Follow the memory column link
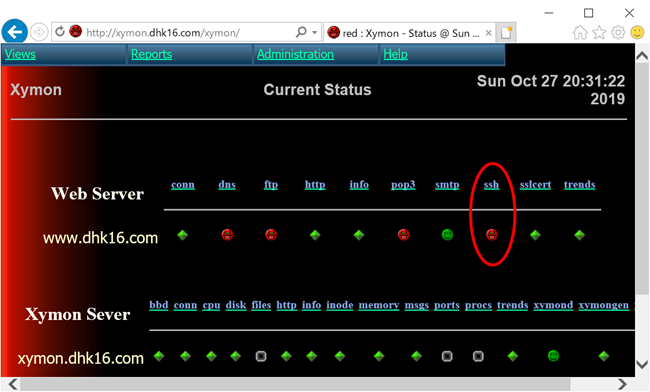The image size is (650, 392). [379, 305]
